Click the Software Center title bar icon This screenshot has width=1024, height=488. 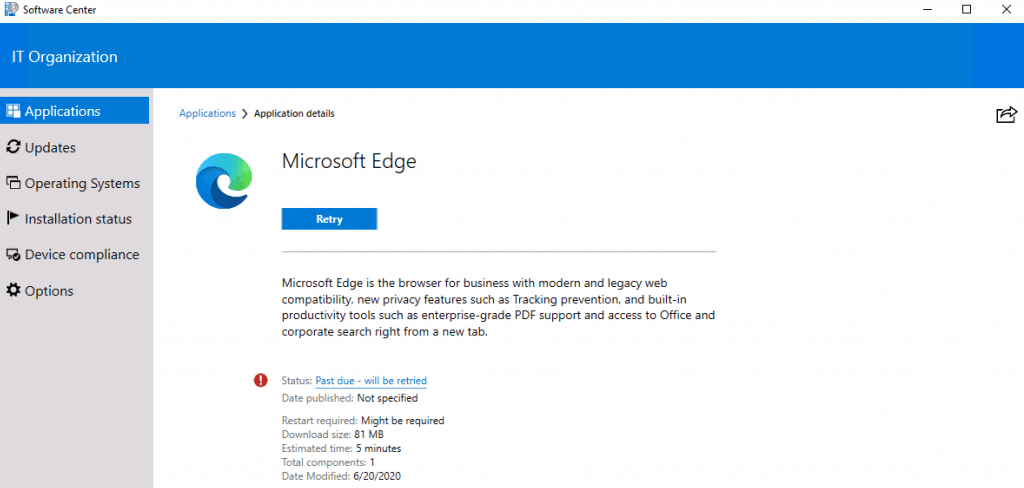(11, 10)
